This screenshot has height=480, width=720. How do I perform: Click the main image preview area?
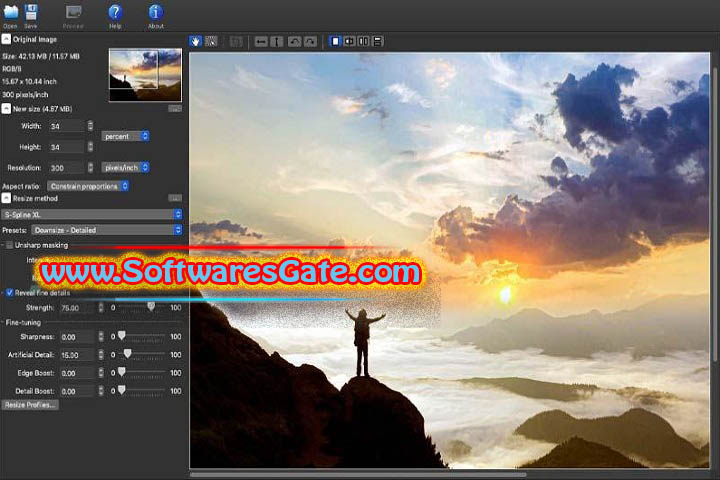coord(450,260)
